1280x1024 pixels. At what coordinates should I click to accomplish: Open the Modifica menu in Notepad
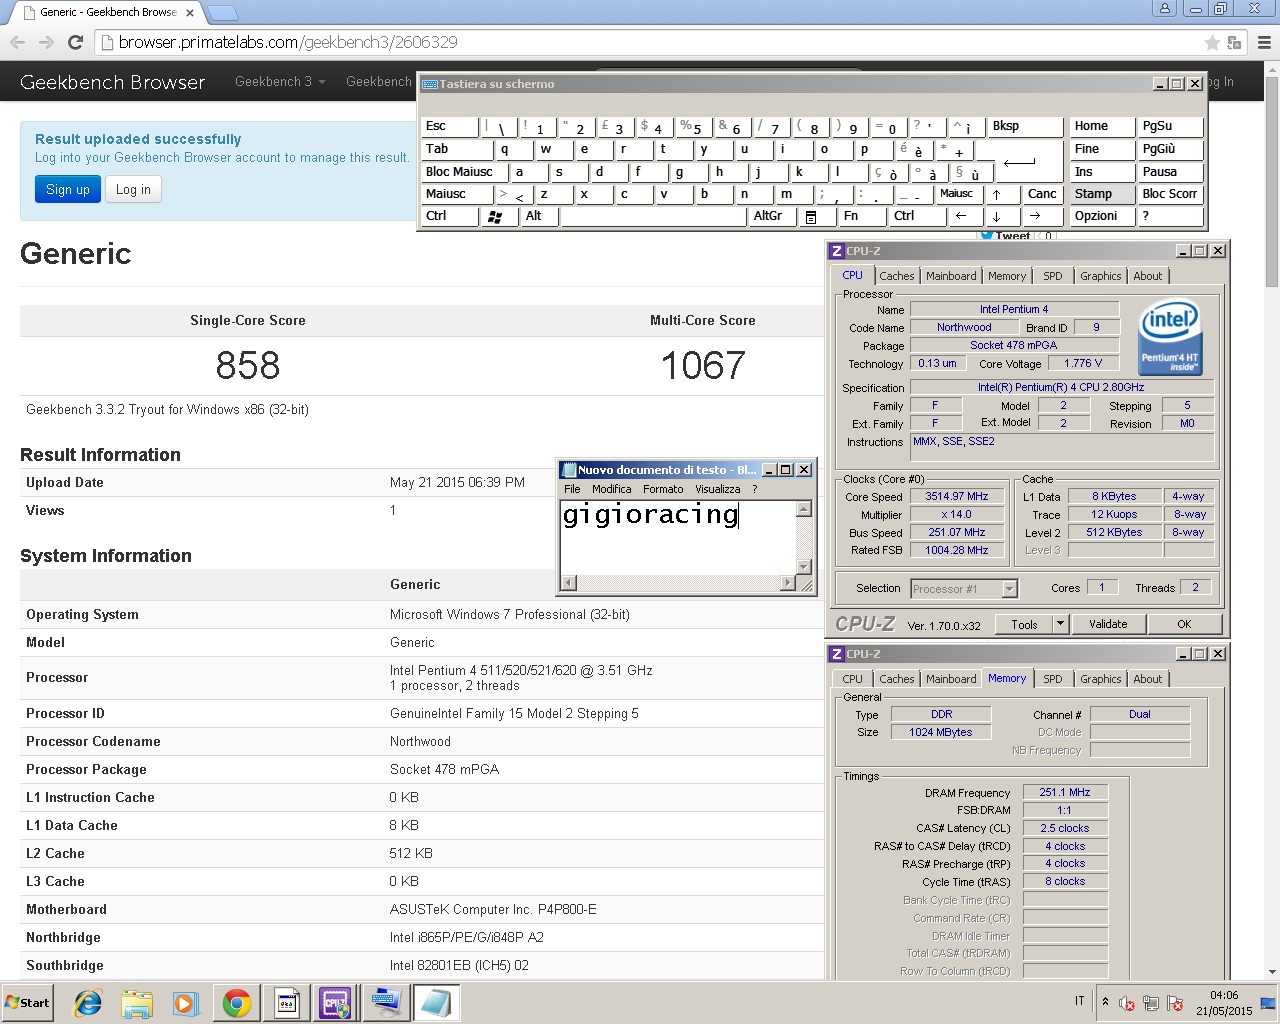611,489
